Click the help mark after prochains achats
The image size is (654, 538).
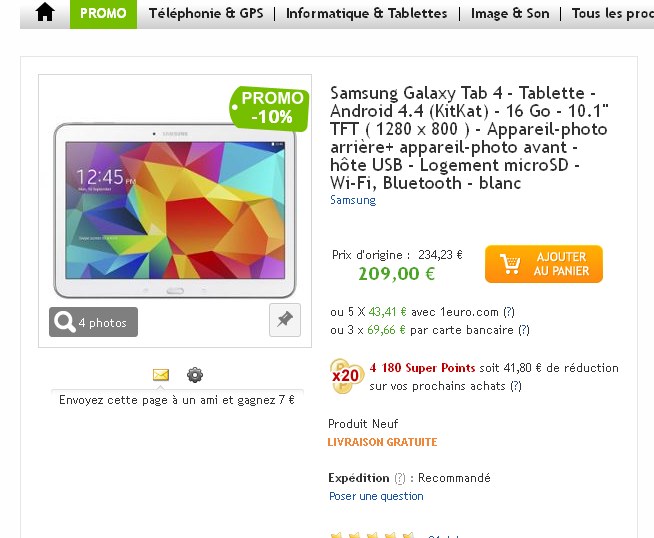click(x=516, y=386)
